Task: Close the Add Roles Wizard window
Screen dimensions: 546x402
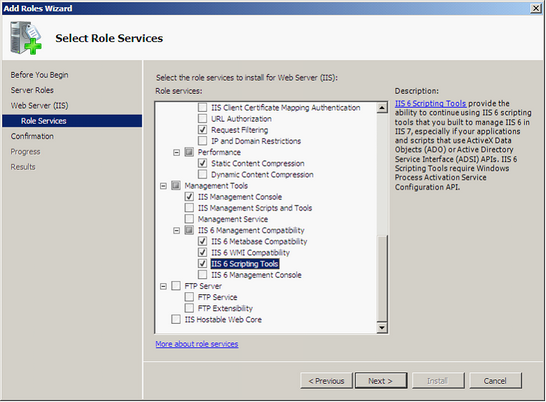Action: click(x=536, y=8)
